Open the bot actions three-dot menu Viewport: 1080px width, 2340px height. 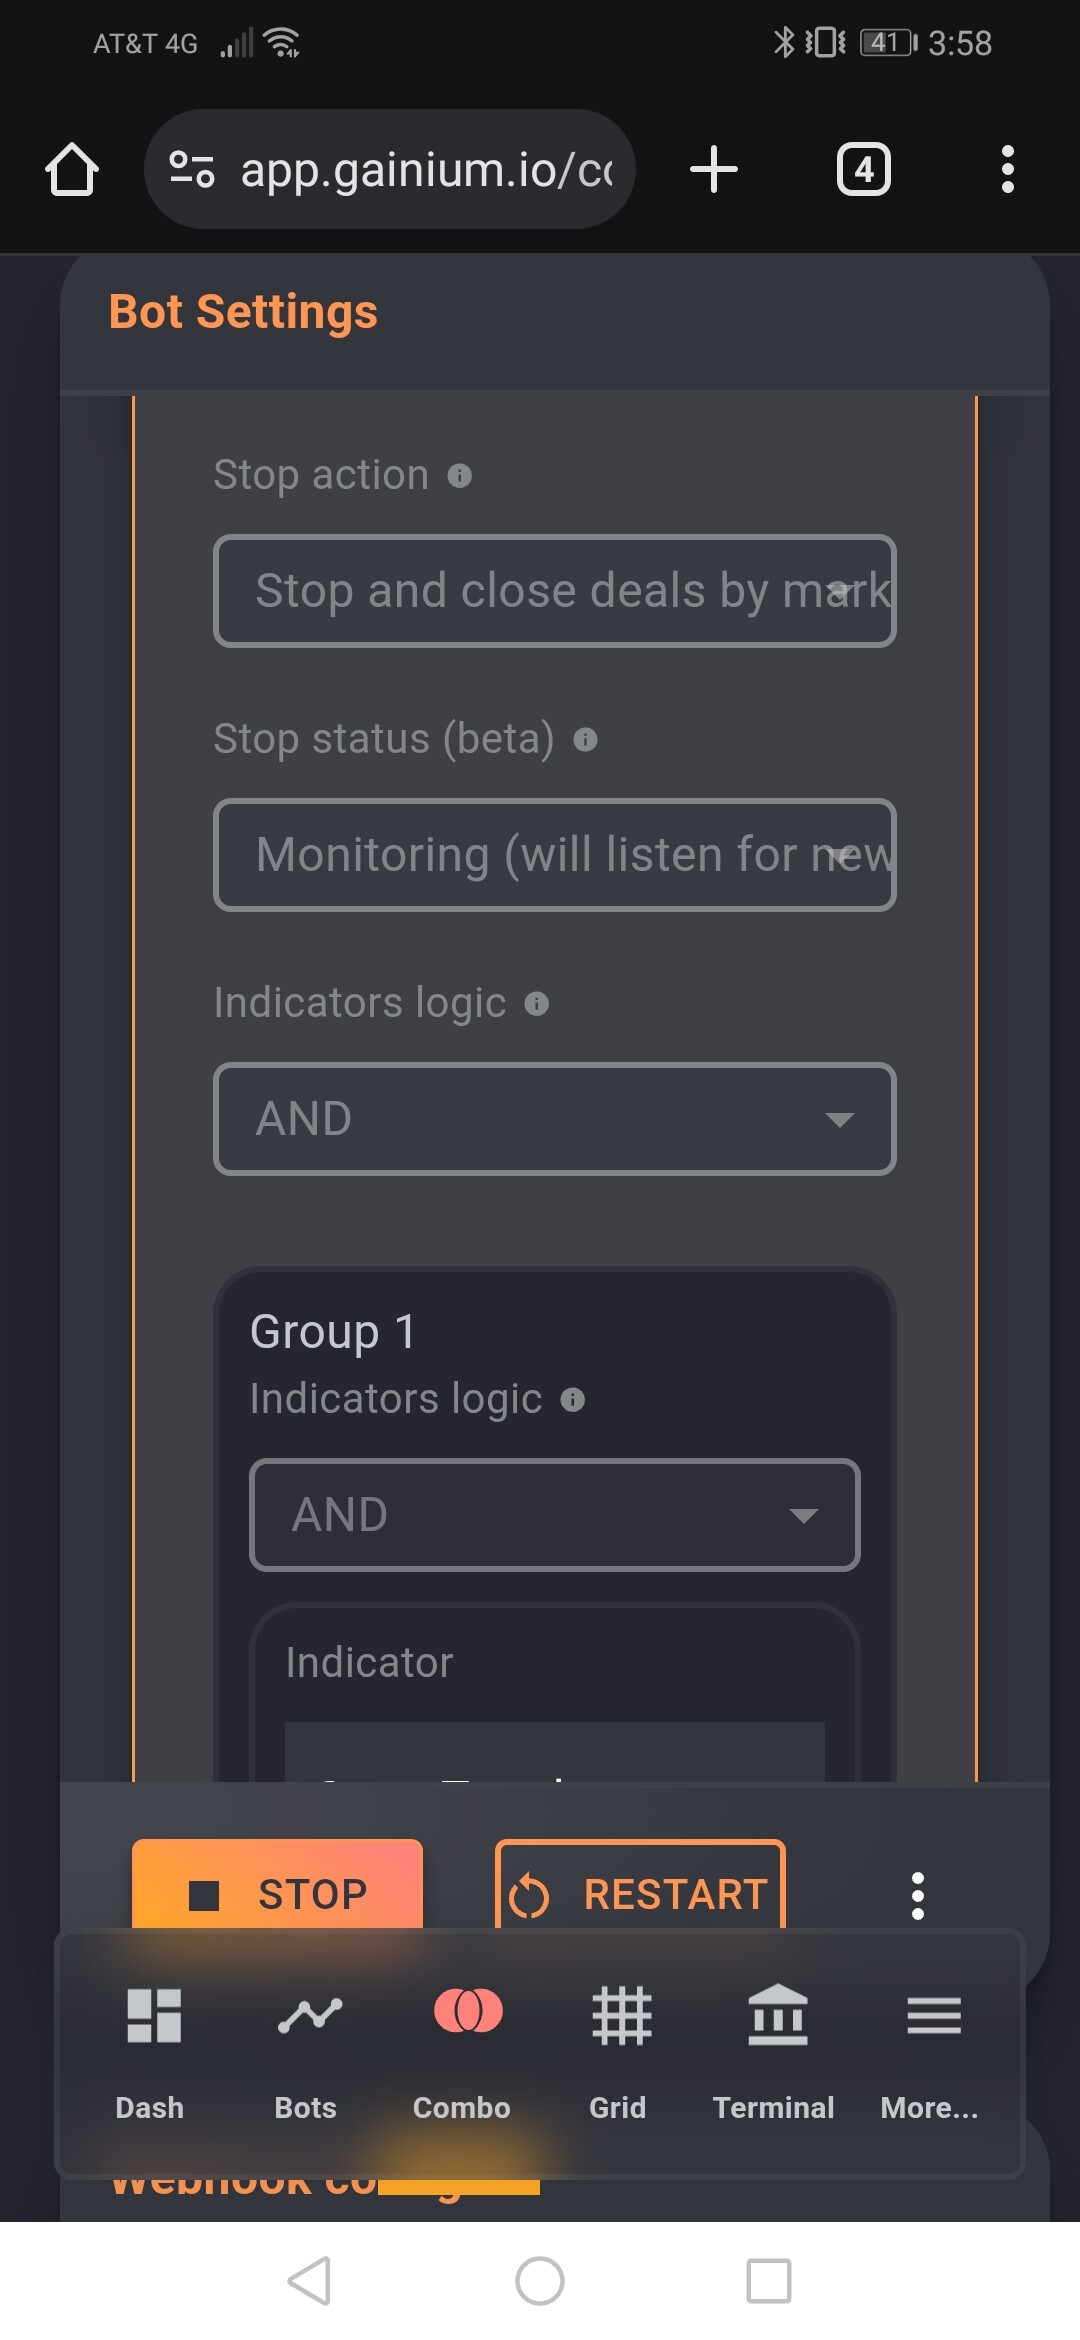918,1896
